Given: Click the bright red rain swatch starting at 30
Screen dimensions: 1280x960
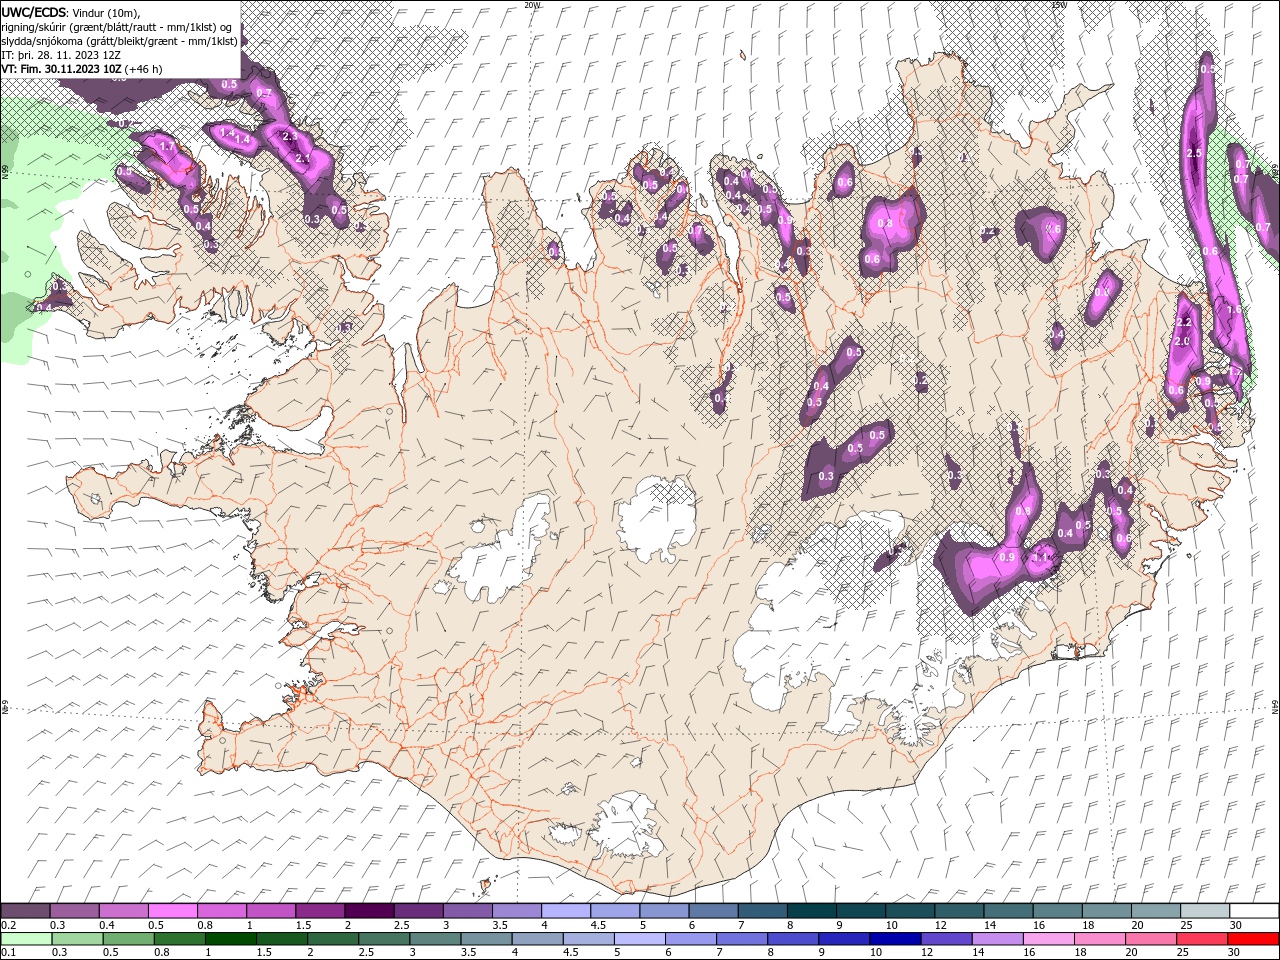Looking at the screenshot, I should 1252,939.
